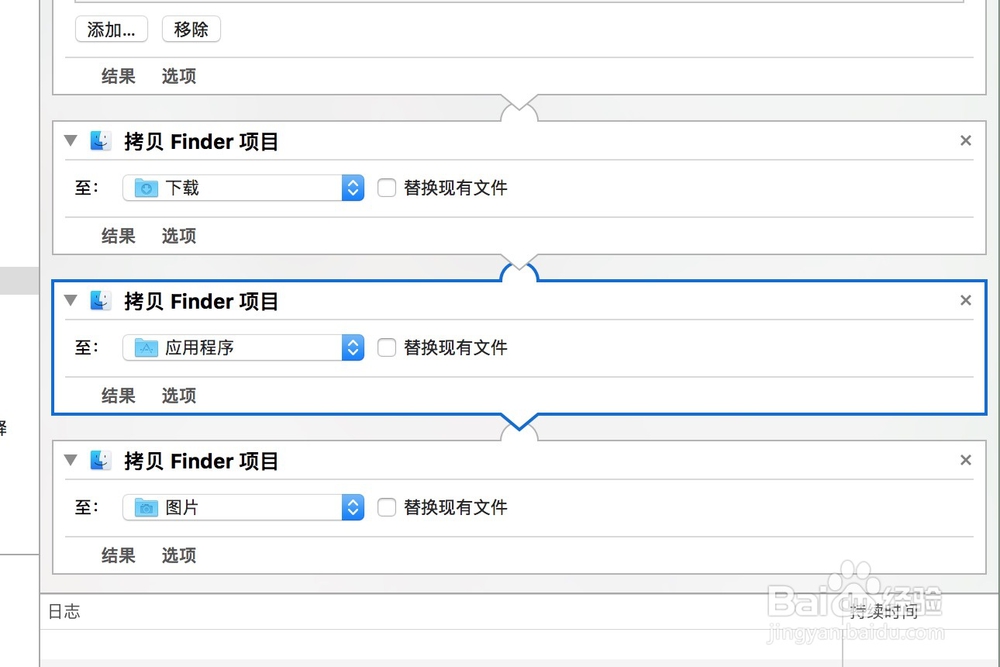Enable 替换现有文件 for the 下载 action

[x=387, y=188]
